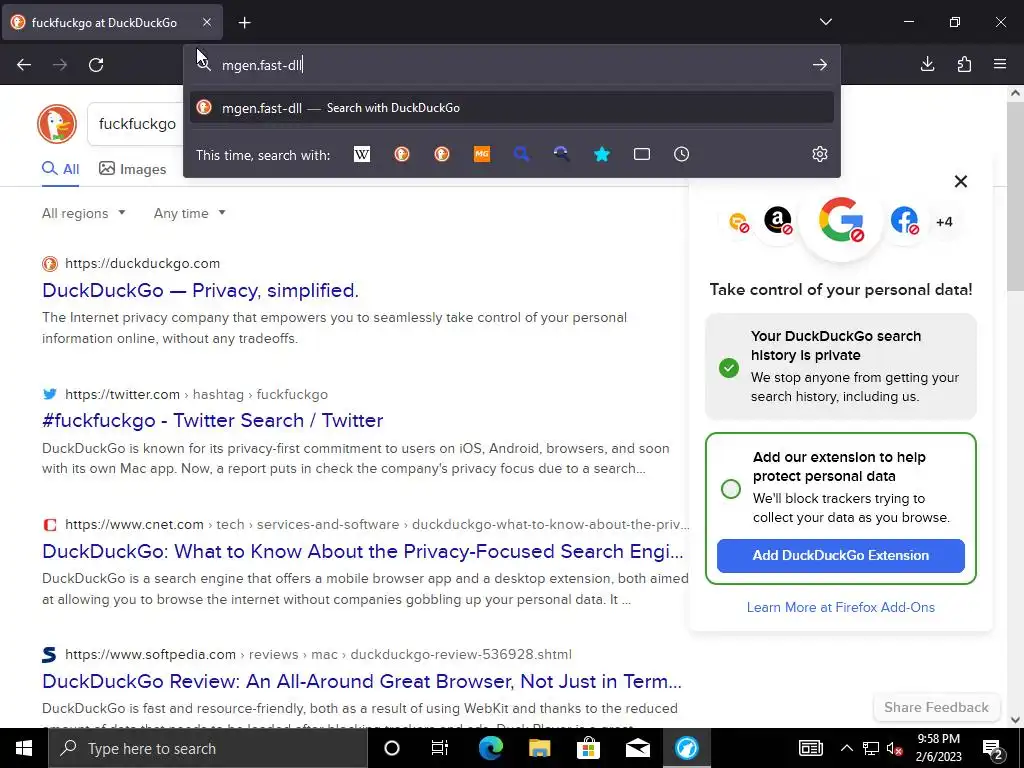Open Learn More at Firefox Add-Ons link
The image size is (1024, 768).
[840, 607]
